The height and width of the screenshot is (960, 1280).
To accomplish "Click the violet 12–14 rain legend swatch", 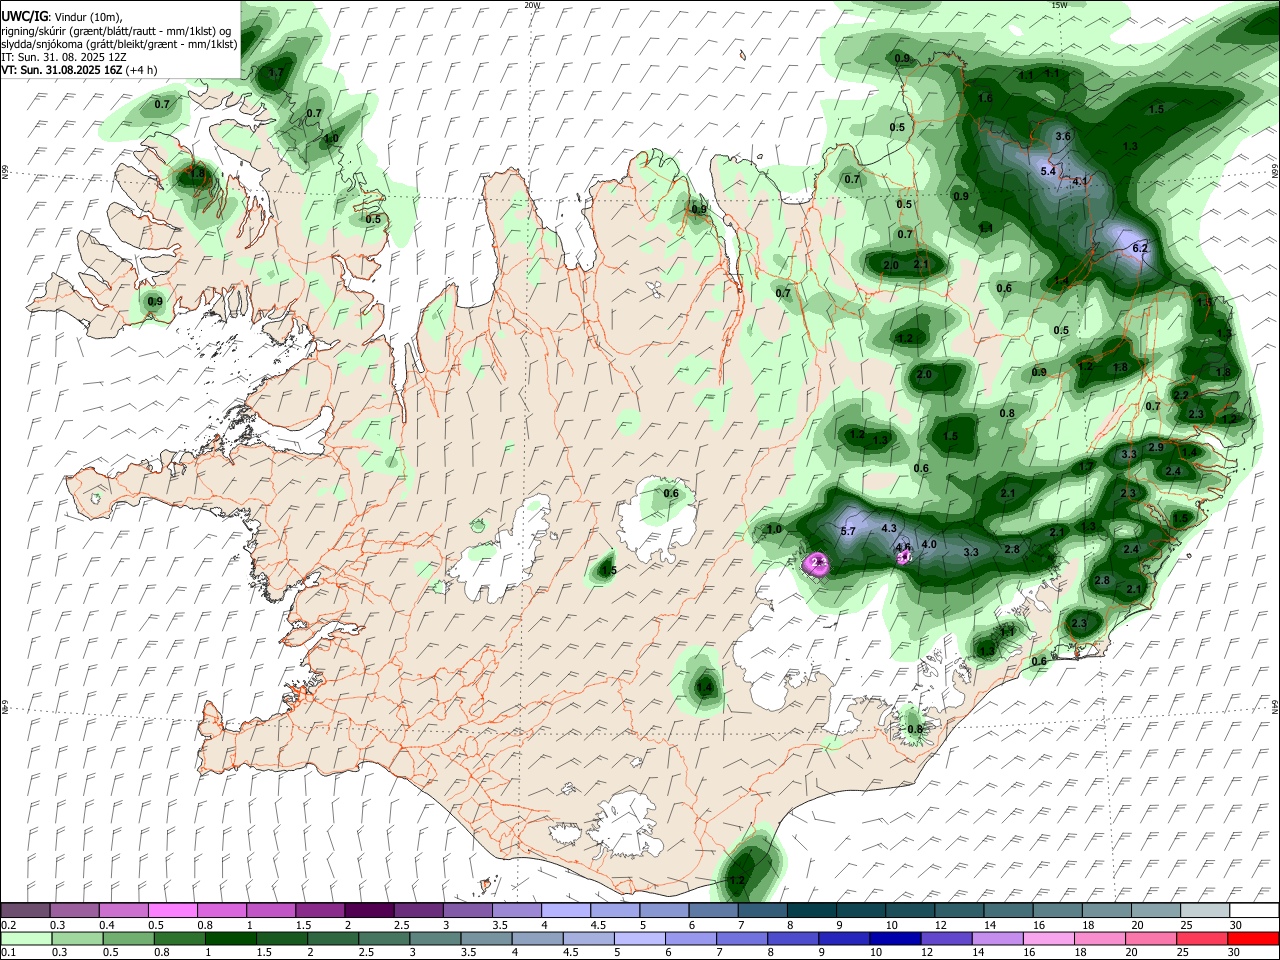I will tap(945, 939).
